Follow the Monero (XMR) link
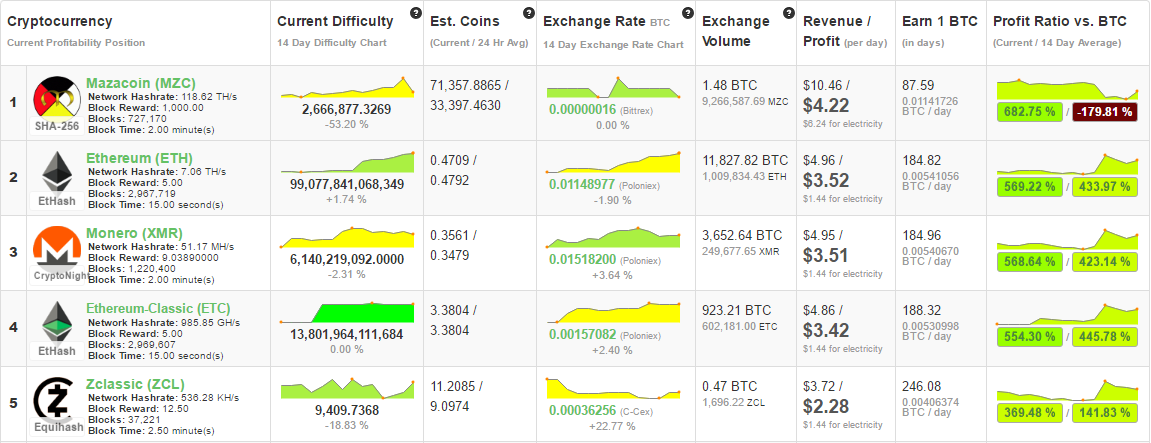The image size is (1151, 443). tap(135, 233)
